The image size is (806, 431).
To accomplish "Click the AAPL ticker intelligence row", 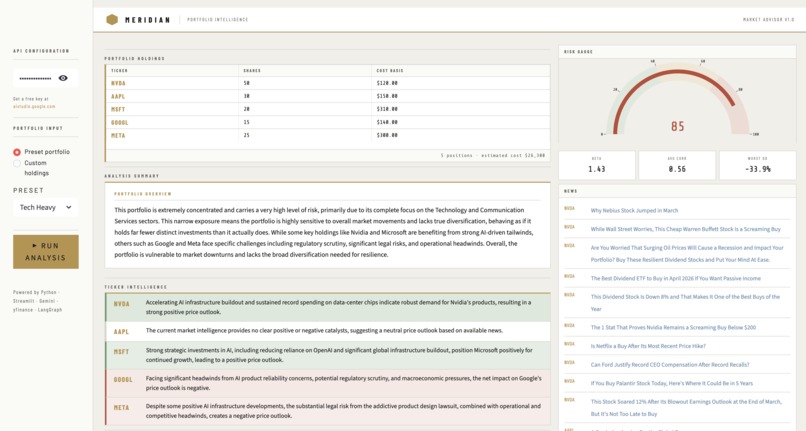I will (x=327, y=331).
